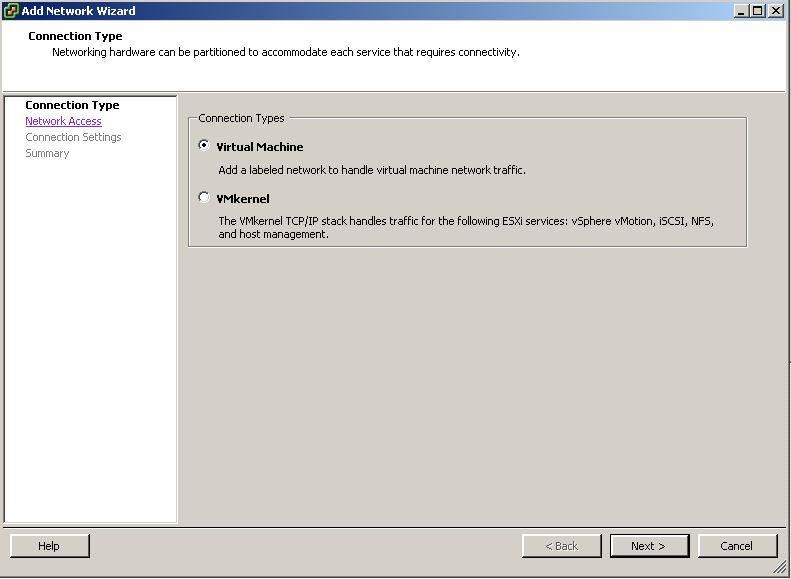Viewport: 791px width, 579px height.
Task: Click the Virtual Machine network description text
Action: (x=372, y=170)
